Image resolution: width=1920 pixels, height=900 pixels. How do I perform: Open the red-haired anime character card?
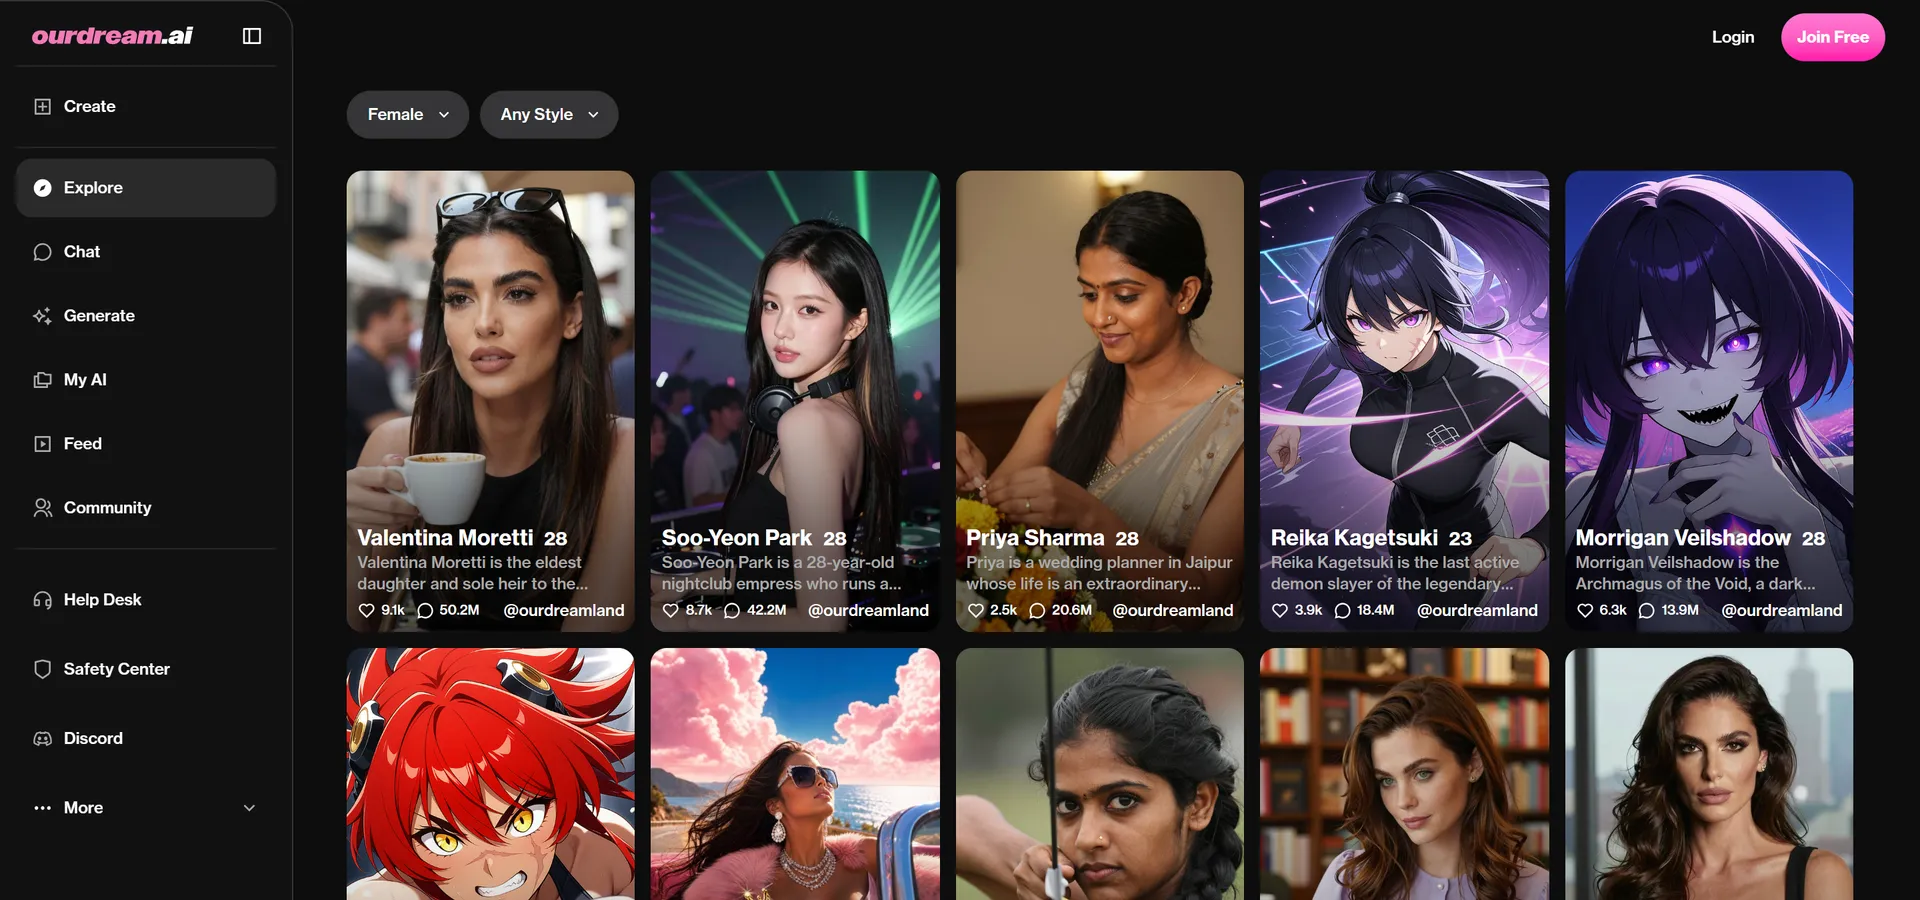490,774
